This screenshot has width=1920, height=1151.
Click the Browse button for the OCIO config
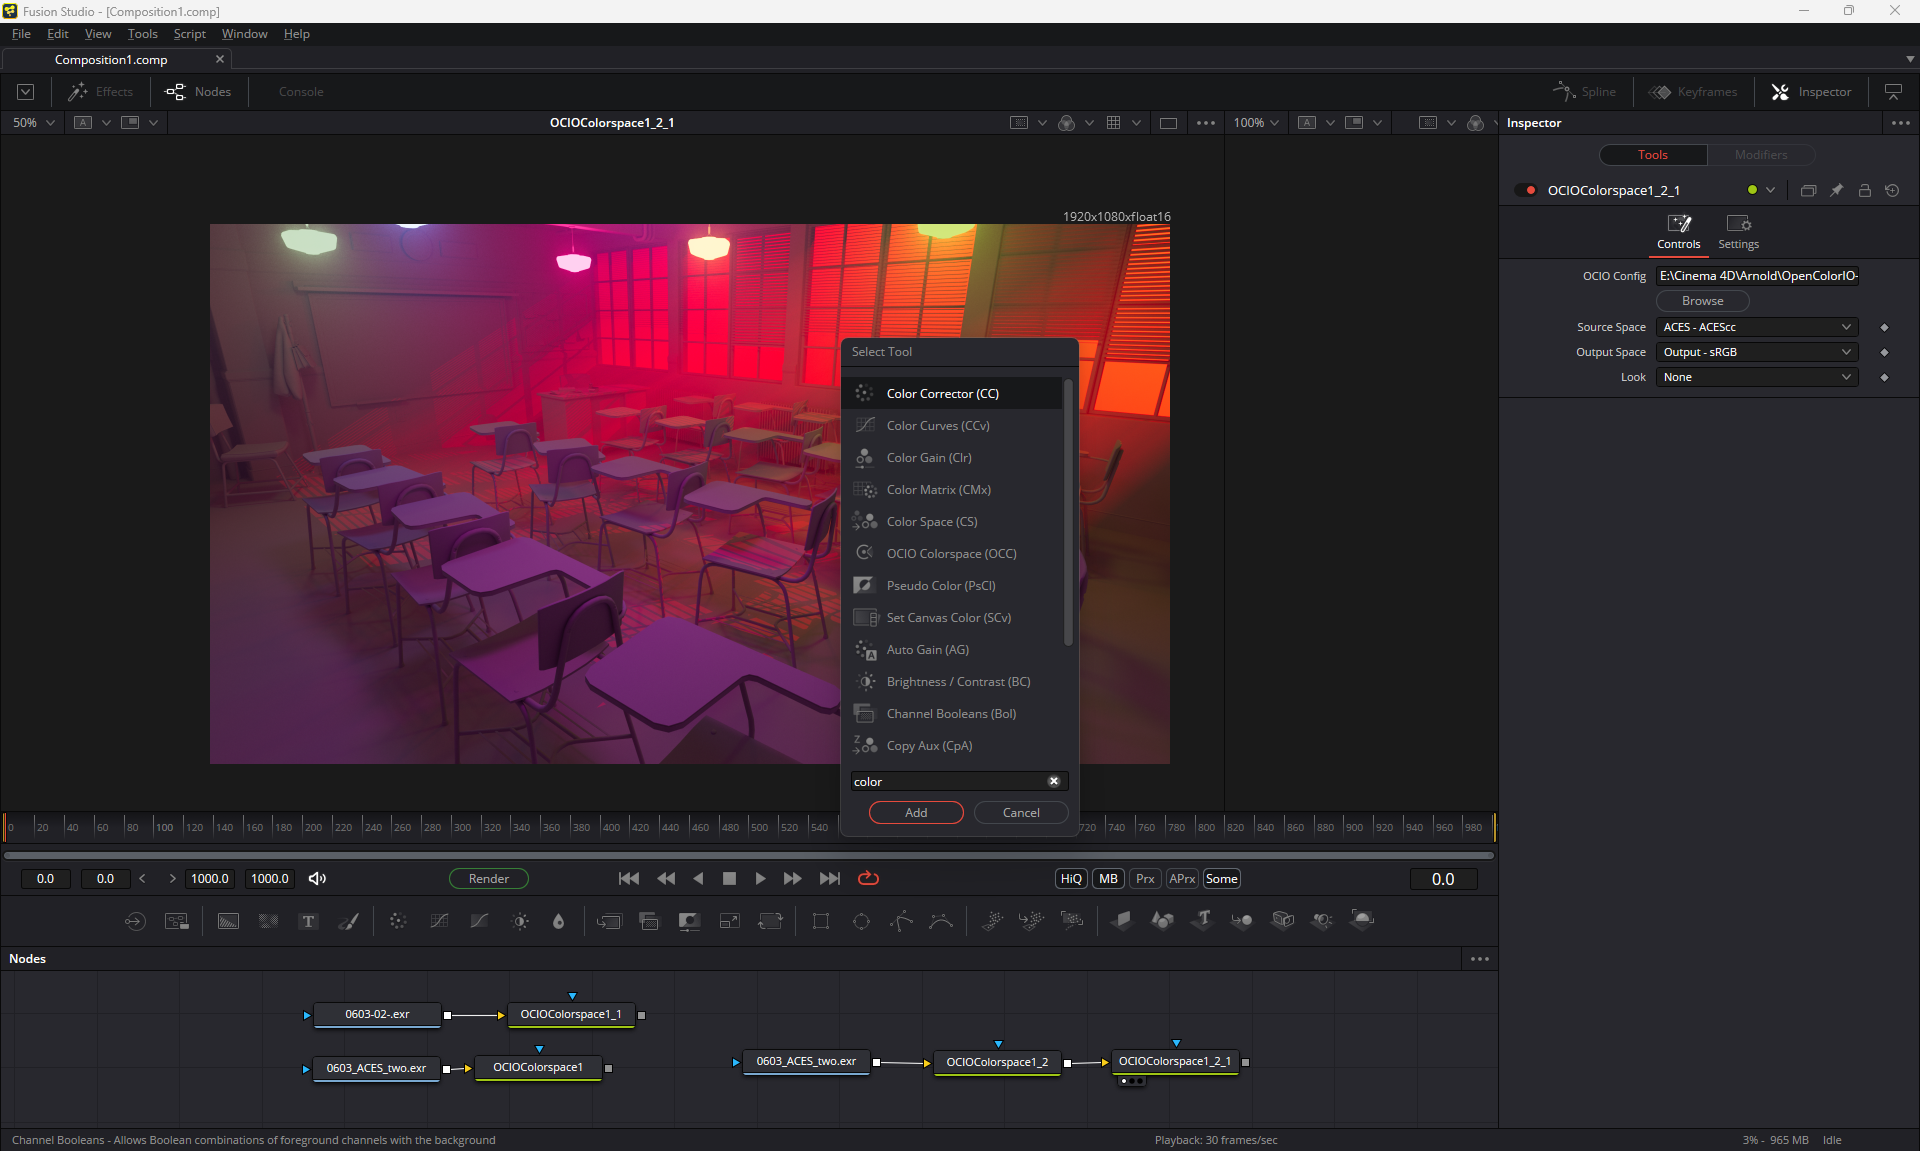(x=1702, y=301)
